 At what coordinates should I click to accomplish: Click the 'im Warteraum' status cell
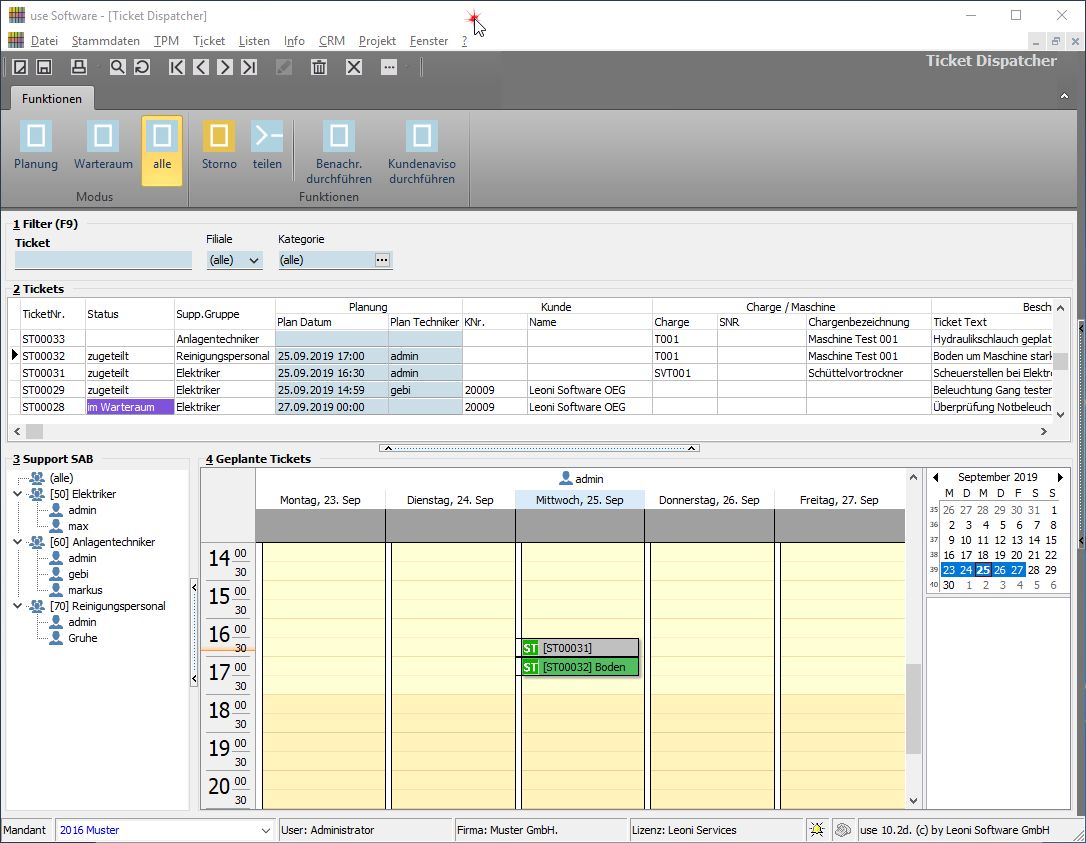coord(130,407)
